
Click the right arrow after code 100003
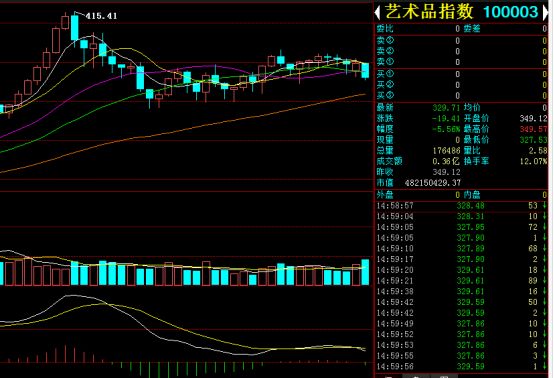coord(545,12)
